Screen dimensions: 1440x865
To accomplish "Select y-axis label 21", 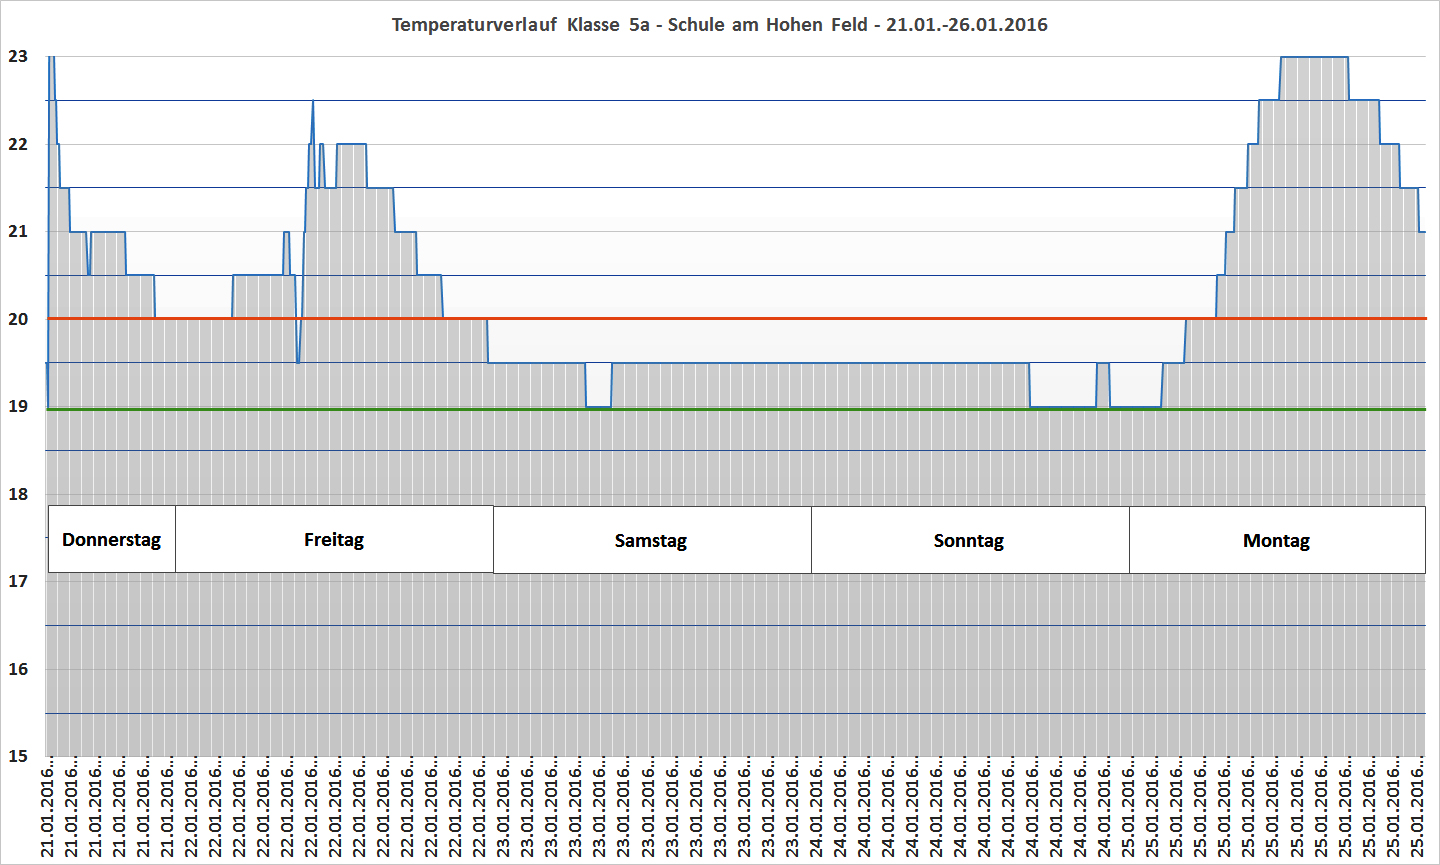I will pos(18,231).
